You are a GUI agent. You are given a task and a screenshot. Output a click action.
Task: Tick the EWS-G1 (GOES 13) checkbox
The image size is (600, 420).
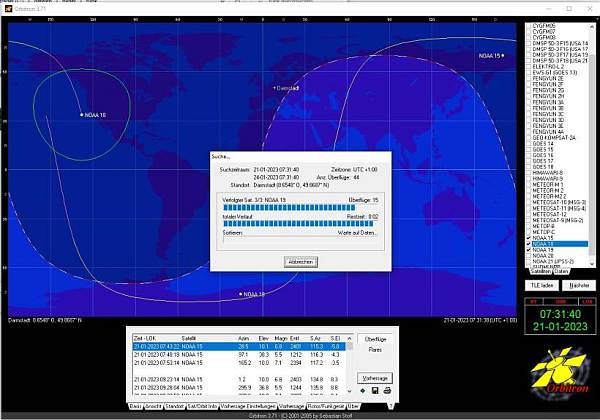529,72
